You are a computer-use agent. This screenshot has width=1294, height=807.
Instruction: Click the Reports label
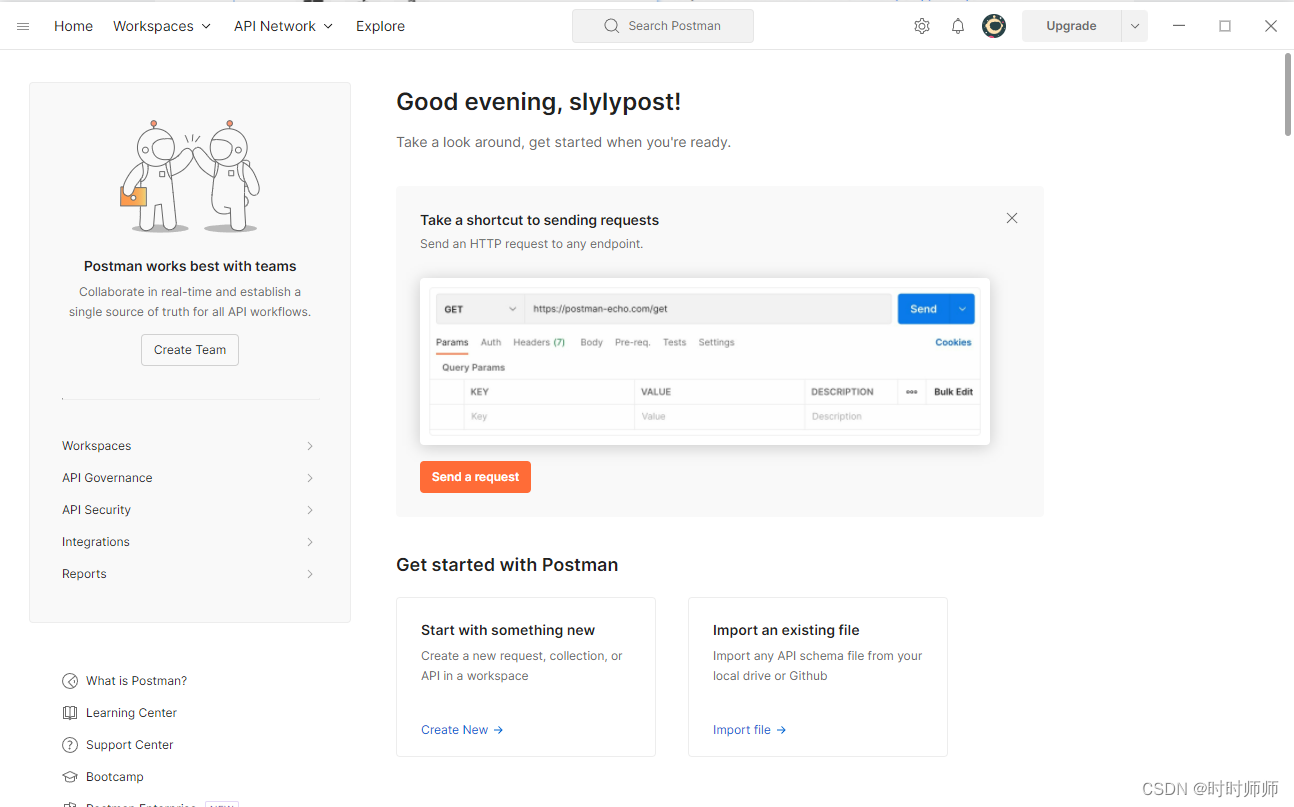click(84, 574)
